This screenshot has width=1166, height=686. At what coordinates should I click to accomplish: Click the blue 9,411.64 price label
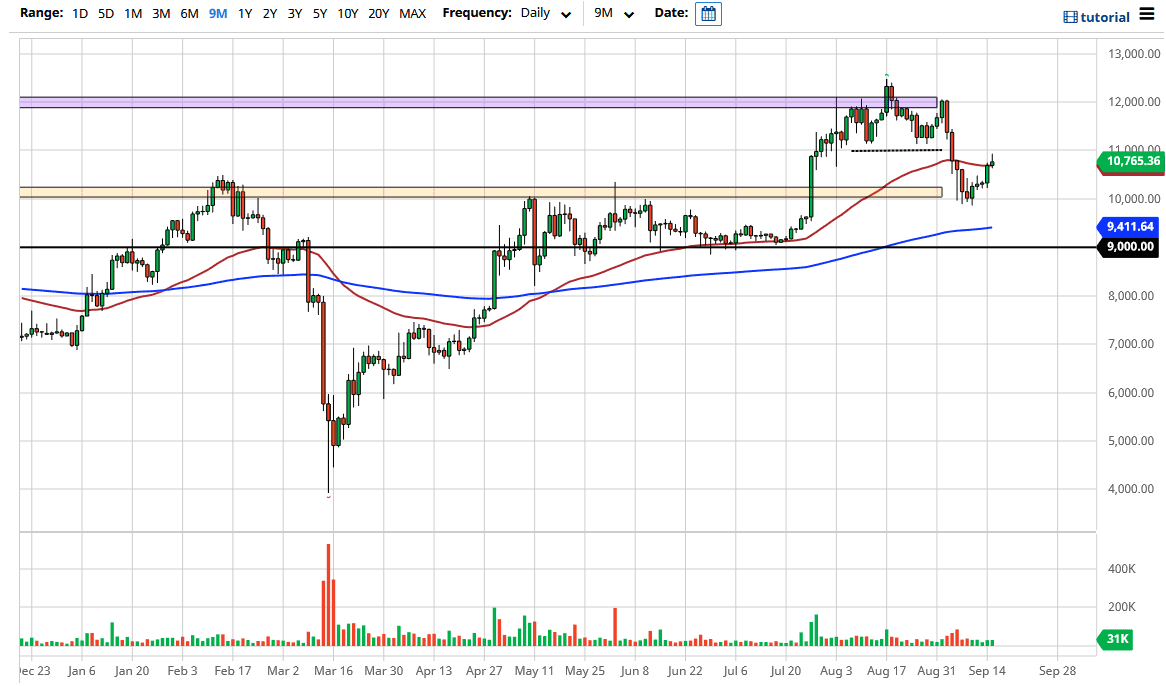pyautogui.click(x=1131, y=227)
